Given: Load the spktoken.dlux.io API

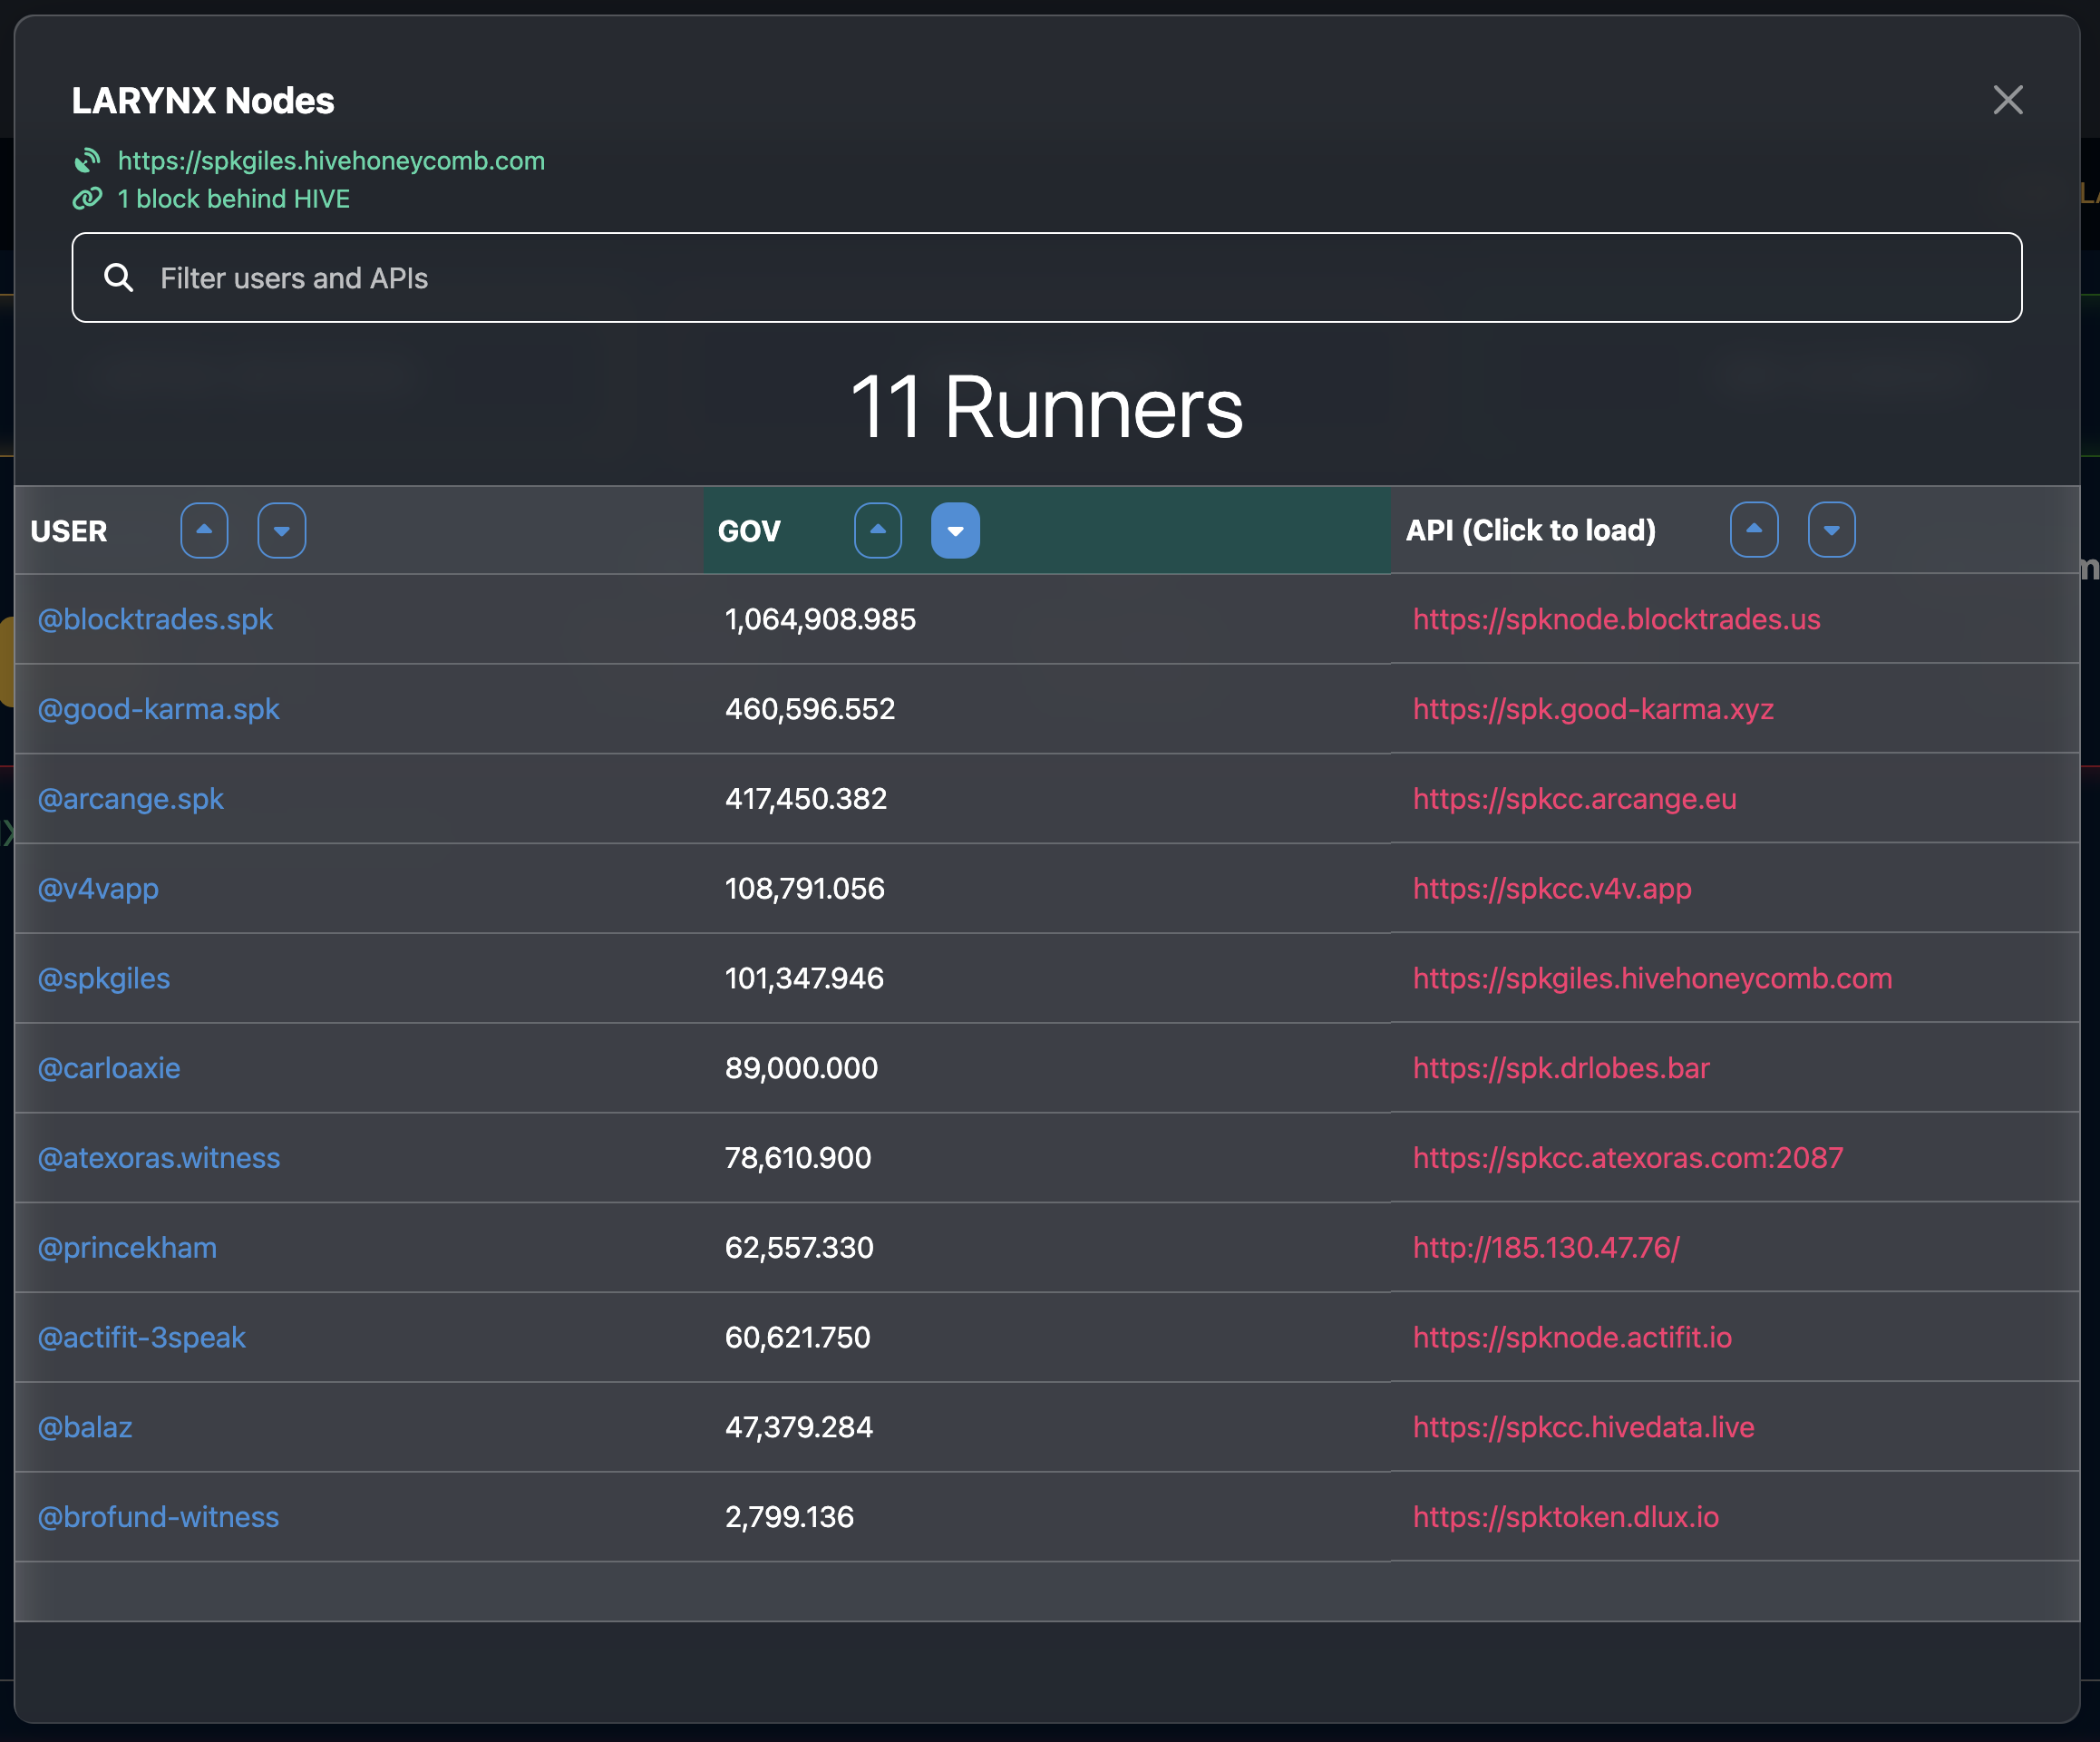Looking at the screenshot, I should point(1566,1517).
